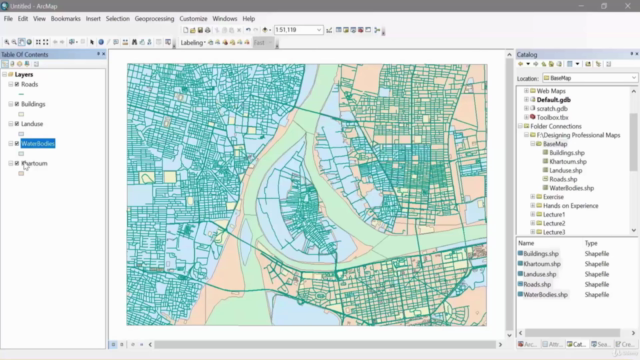The image size is (640, 360).
Task: Collapse the Buildings layer legend
Action: pos(11,104)
